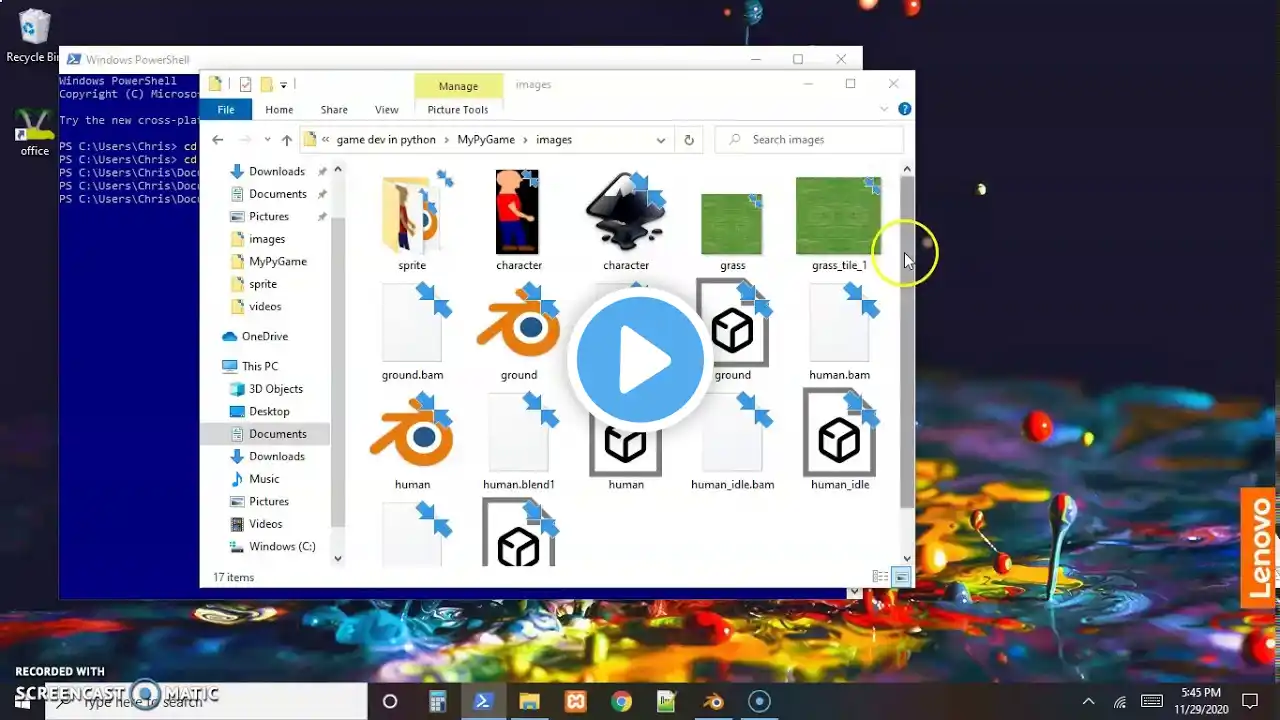Open Music under This PC

(264, 479)
